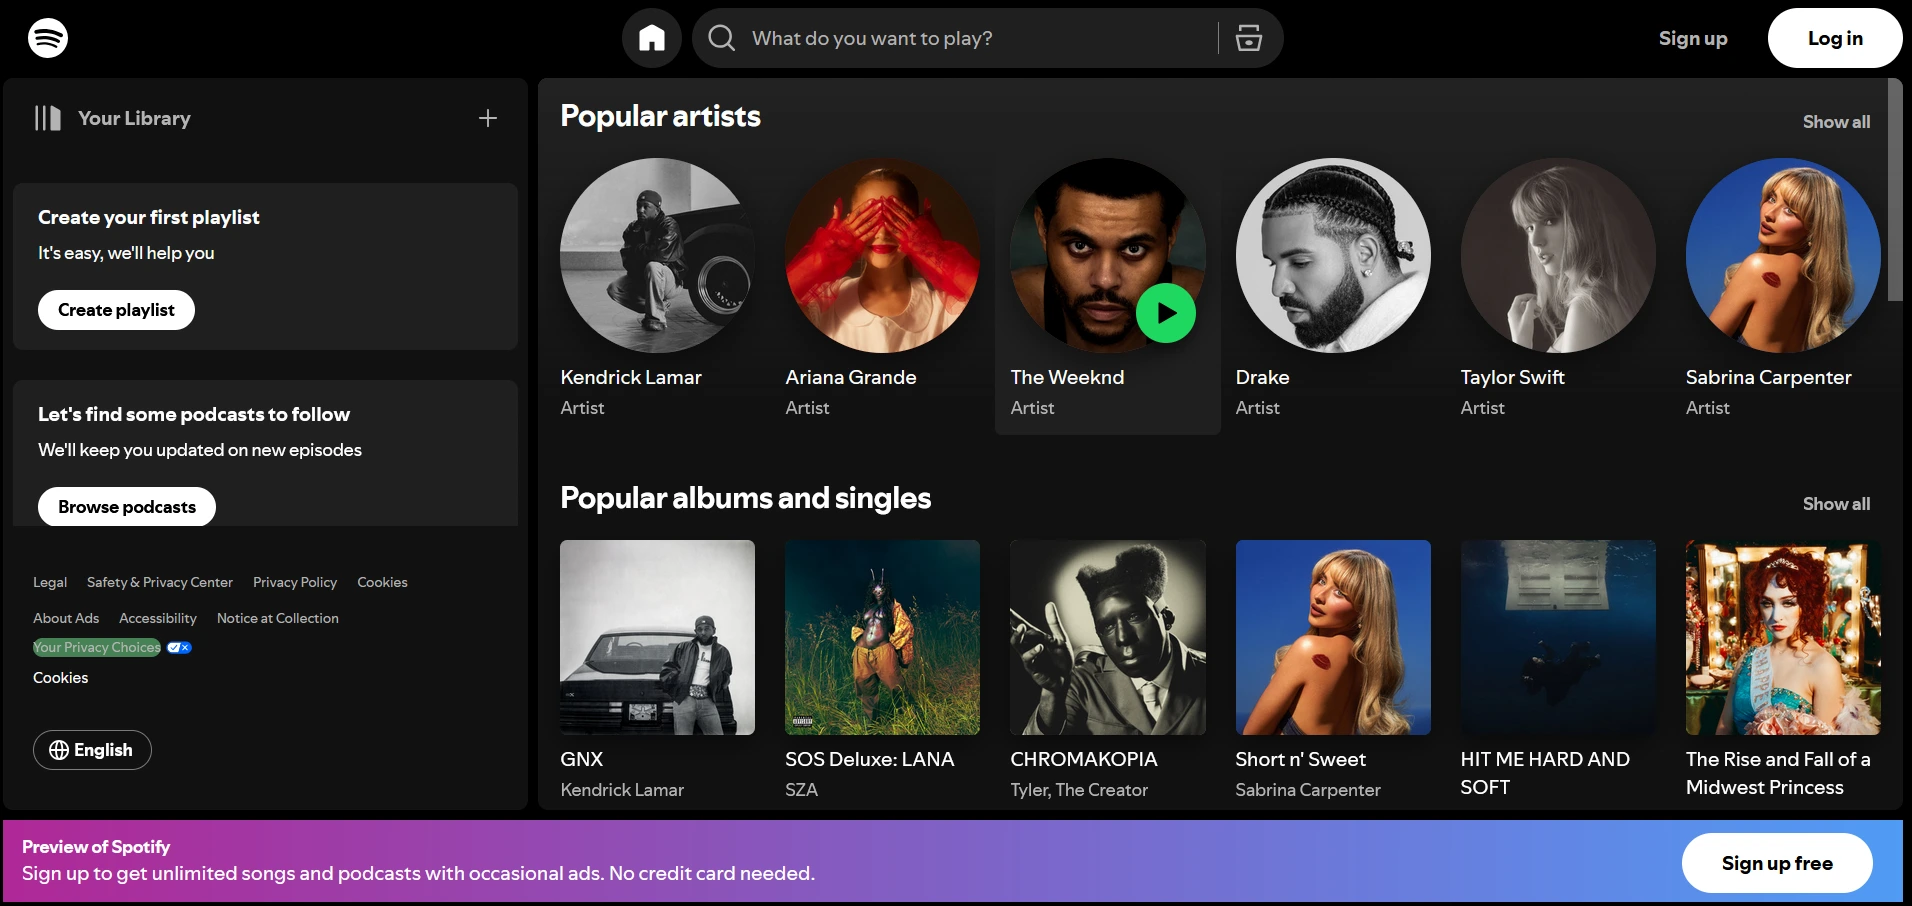Viewport: 1912px width, 906px height.
Task: Open Notice at Collection link
Action: point(278,618)
